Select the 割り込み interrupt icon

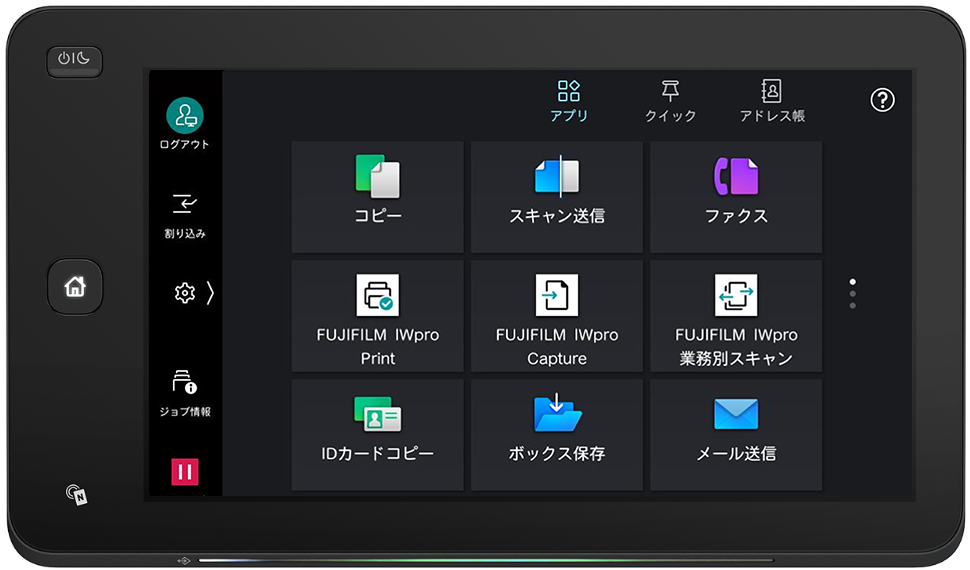[x=184, y=204]
